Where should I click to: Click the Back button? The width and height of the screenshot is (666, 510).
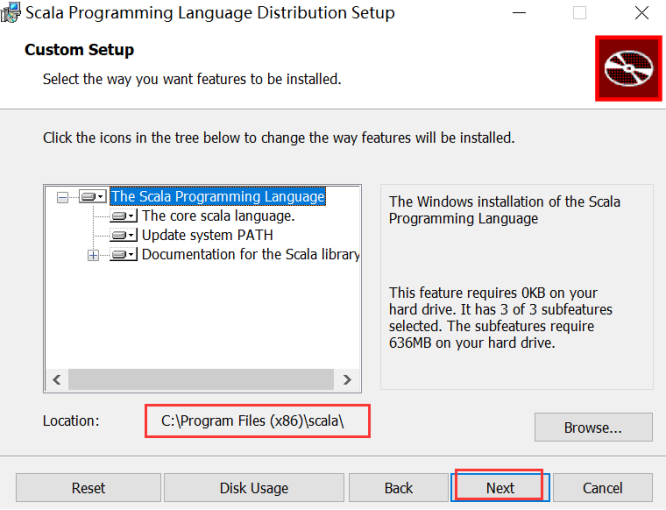tap(398, 487)
